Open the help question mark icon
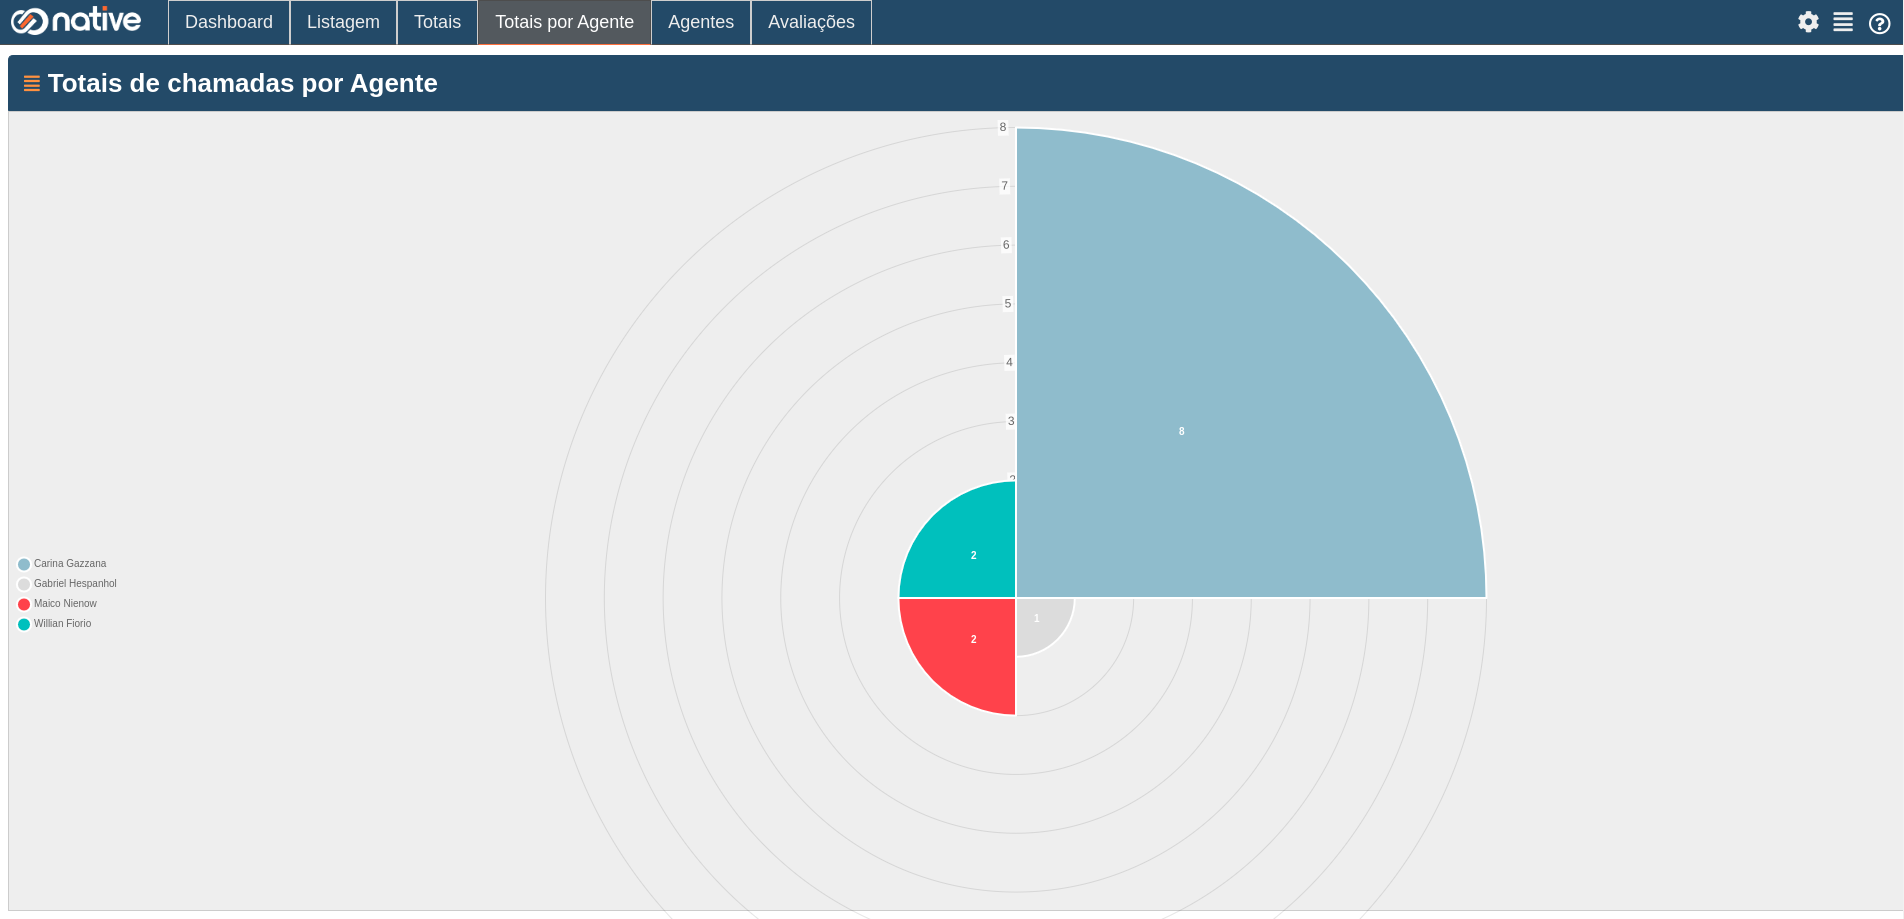This screenshot has width=1904, height=919. tap(1879, 23)
